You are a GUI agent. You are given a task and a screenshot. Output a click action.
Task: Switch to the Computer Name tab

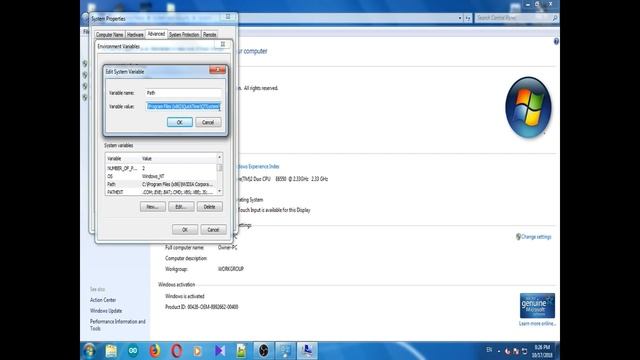[109, 35]
